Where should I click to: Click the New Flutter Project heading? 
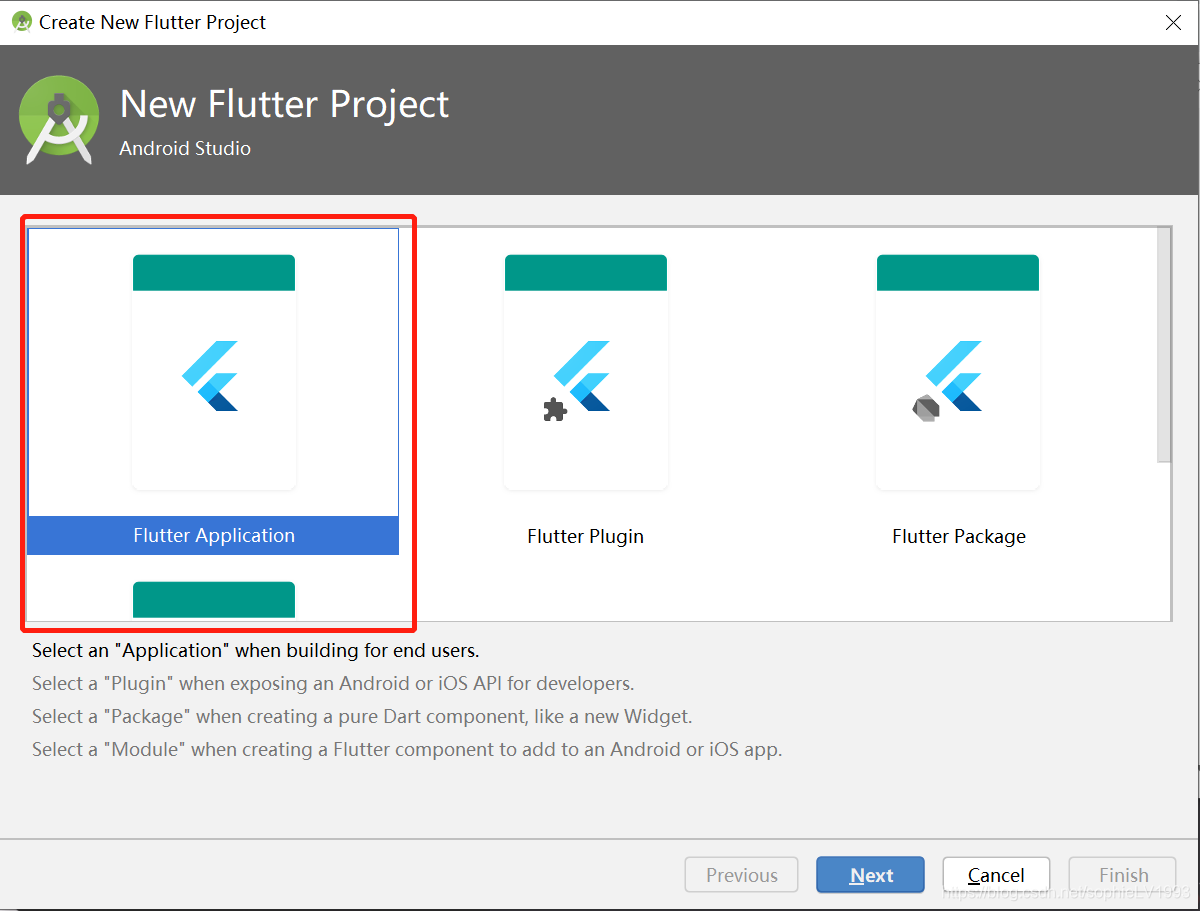[285, 104]
